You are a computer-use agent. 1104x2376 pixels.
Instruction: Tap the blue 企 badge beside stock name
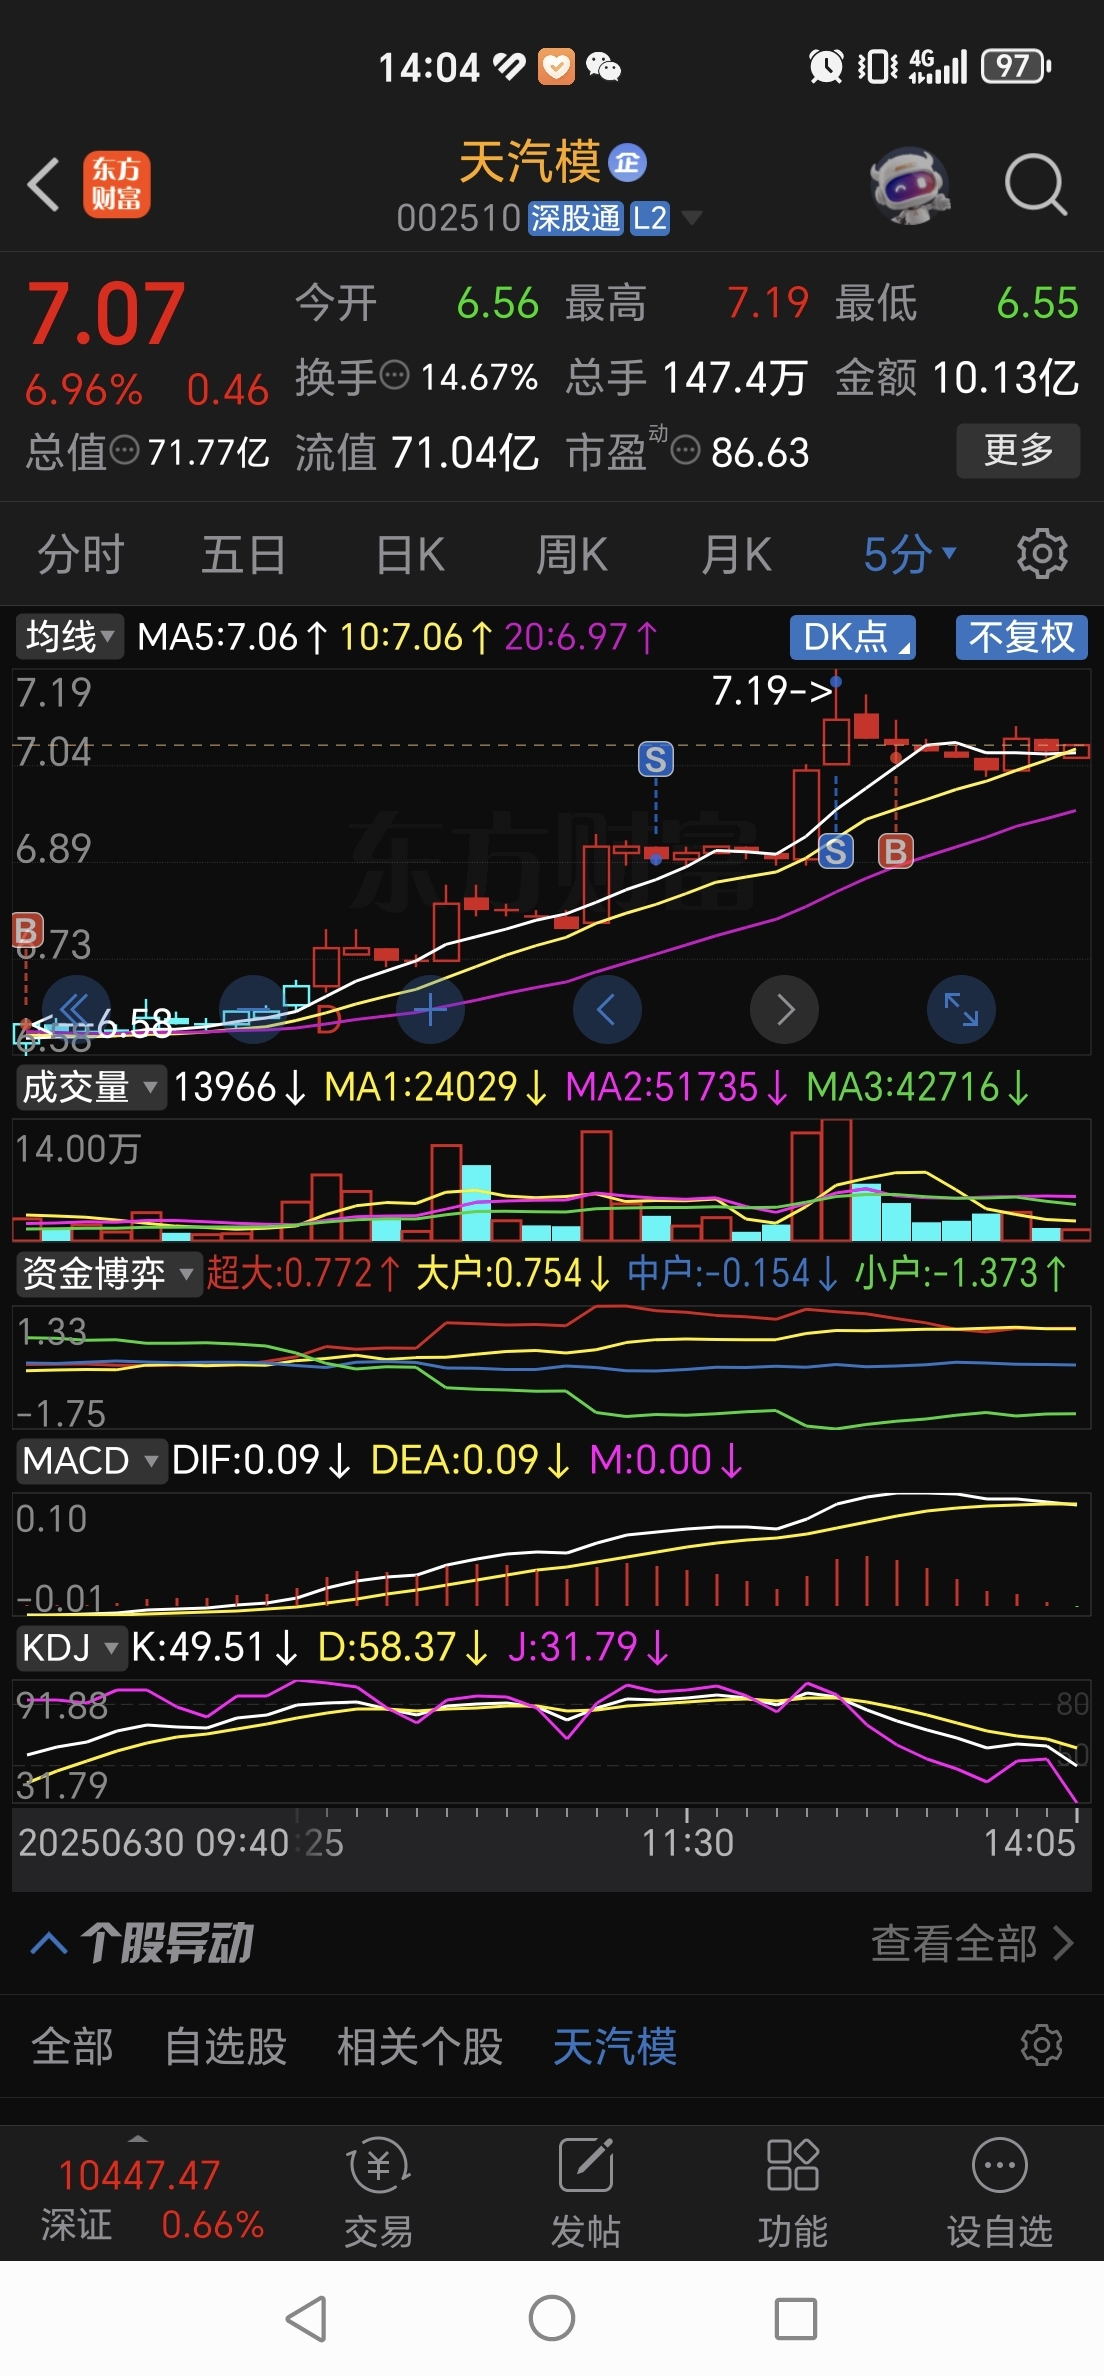tap(628, 162)
